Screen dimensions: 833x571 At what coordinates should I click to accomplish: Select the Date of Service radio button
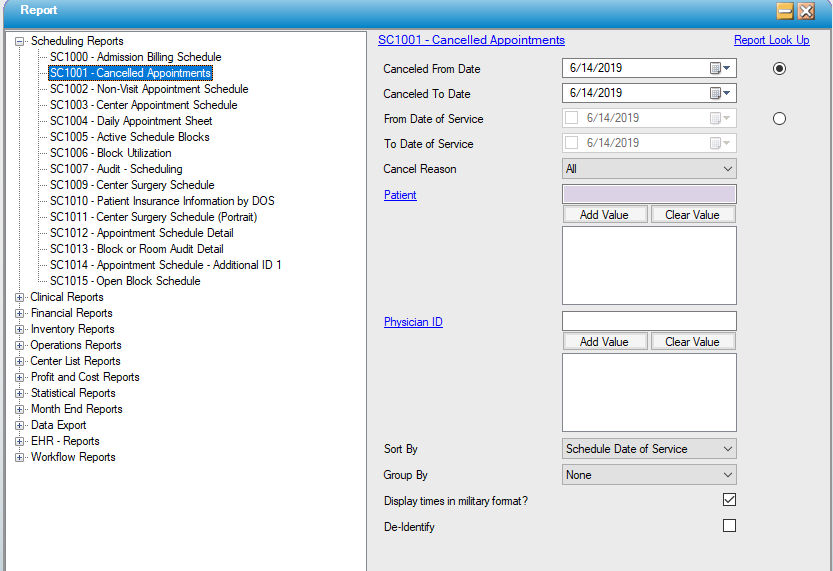(779, 119)
